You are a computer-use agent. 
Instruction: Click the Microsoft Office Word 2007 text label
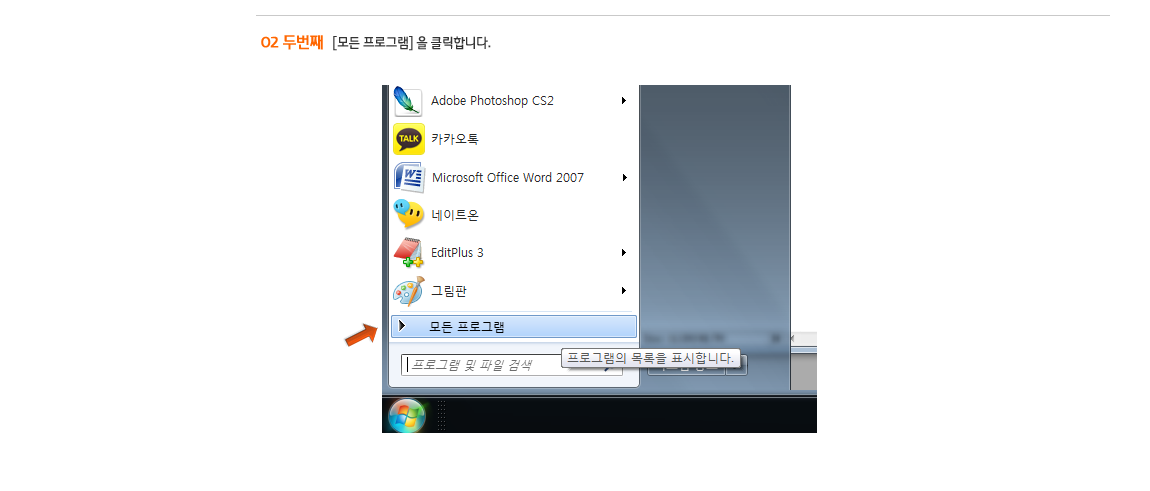tap(508, 177)
